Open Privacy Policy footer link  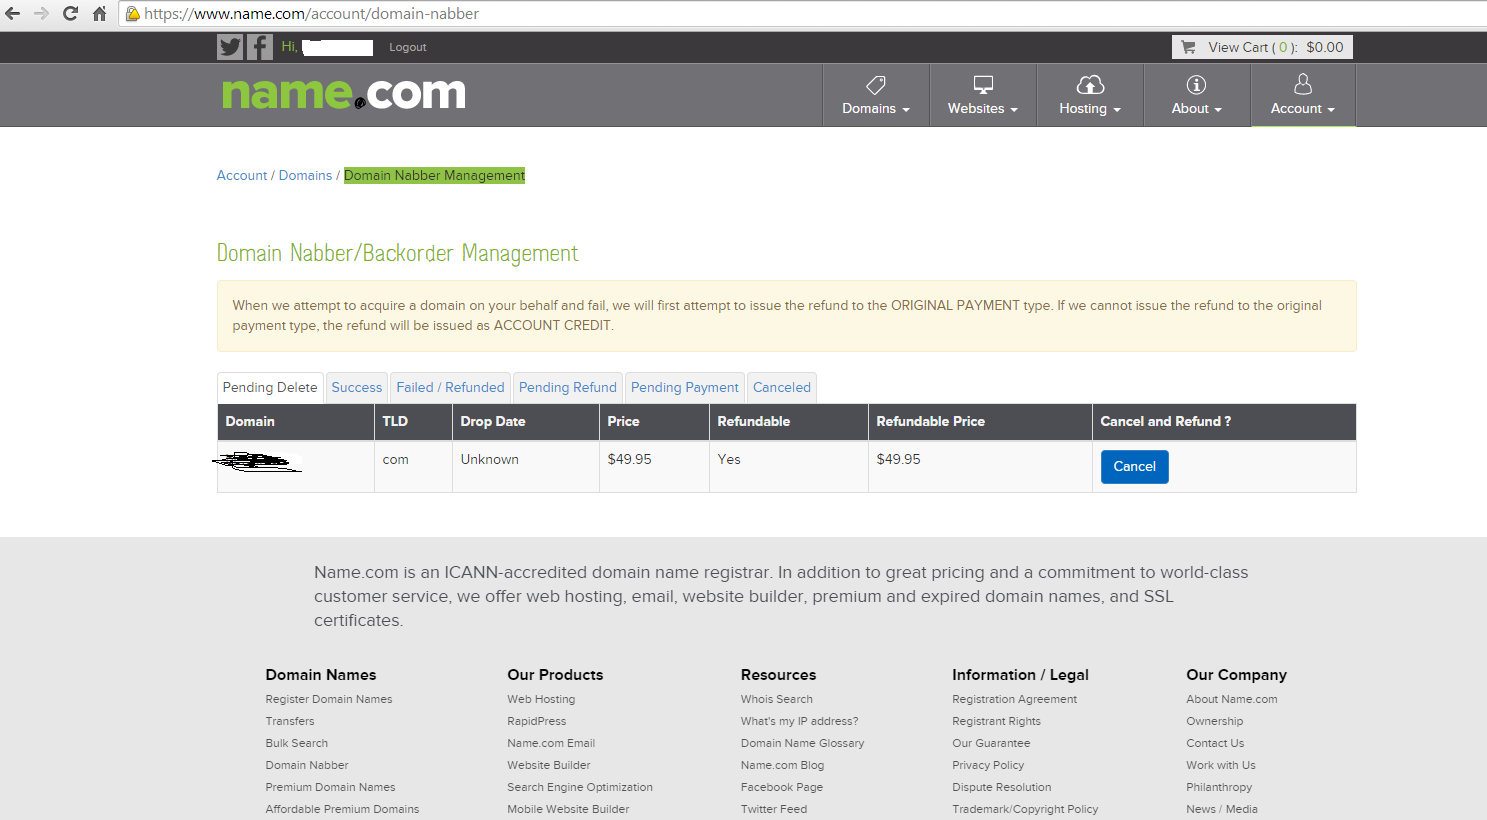pyautogui.click(x=988, y=765)
